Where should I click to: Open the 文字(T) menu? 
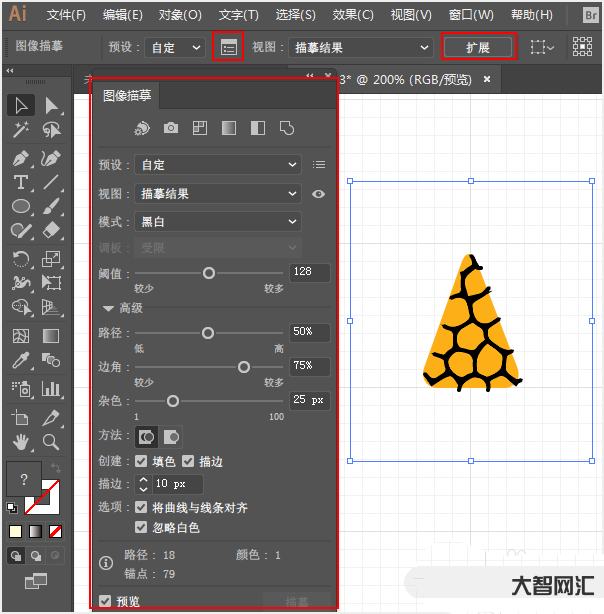tap(239, 15)
